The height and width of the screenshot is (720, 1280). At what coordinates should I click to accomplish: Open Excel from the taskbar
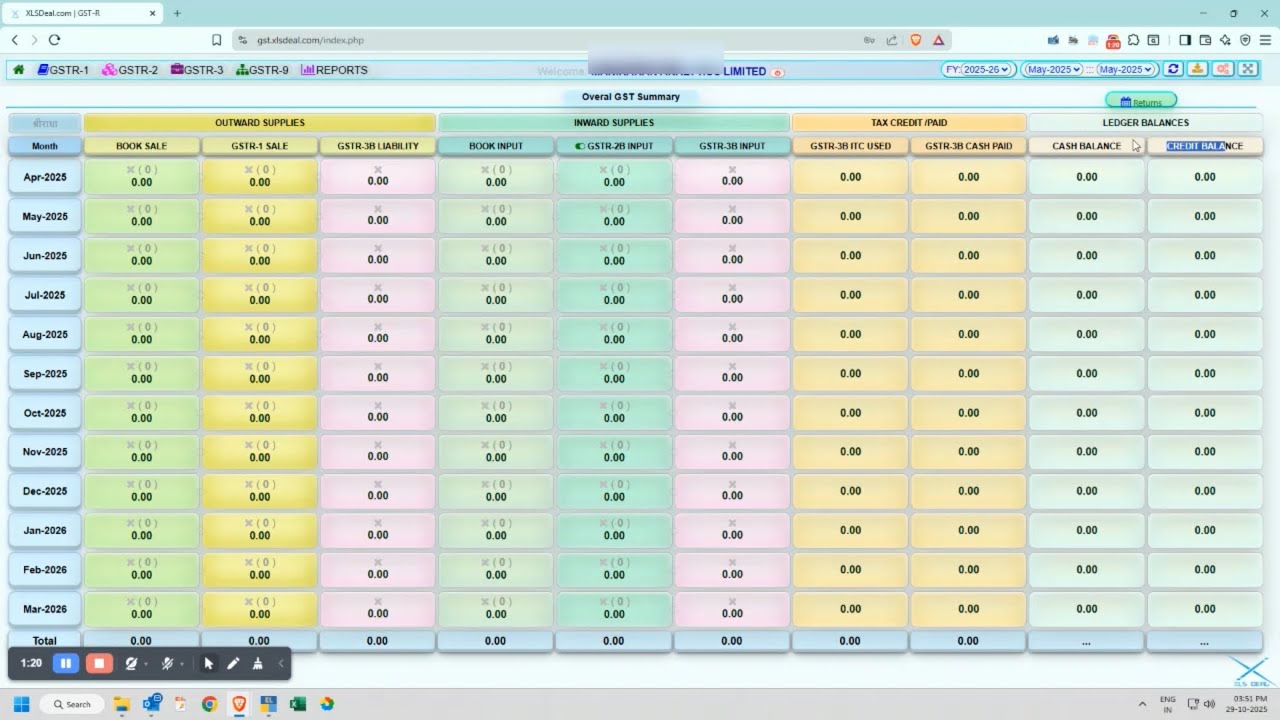click(297, 704)
